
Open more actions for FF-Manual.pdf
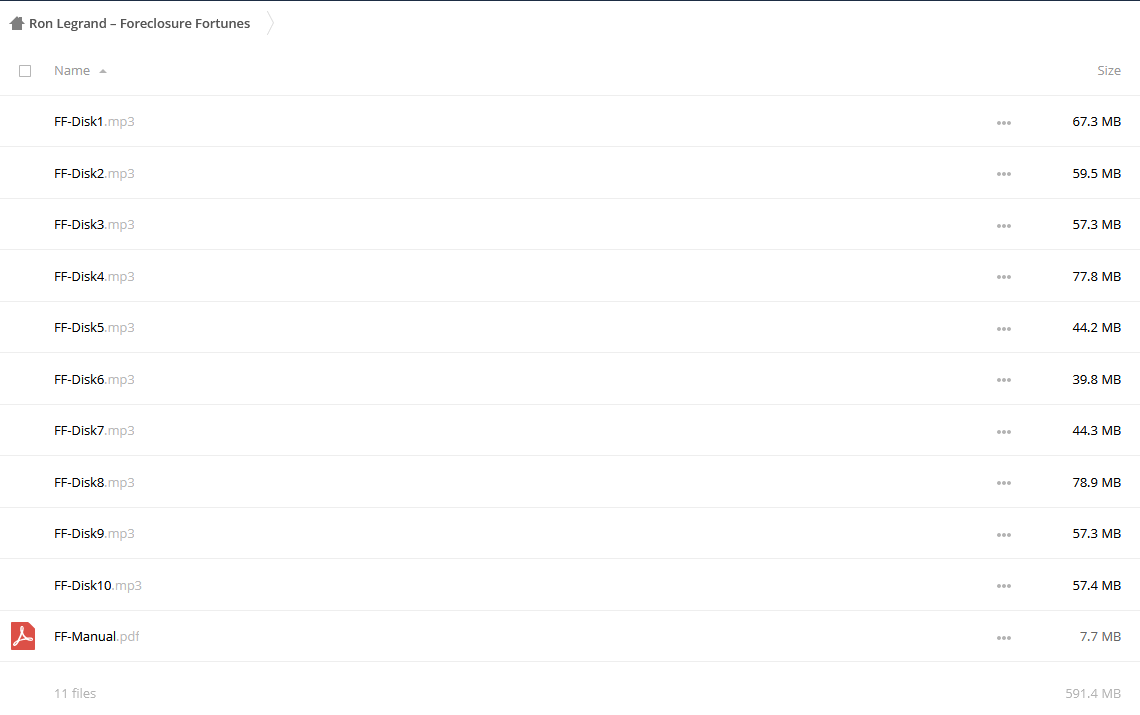(1004, 638)
